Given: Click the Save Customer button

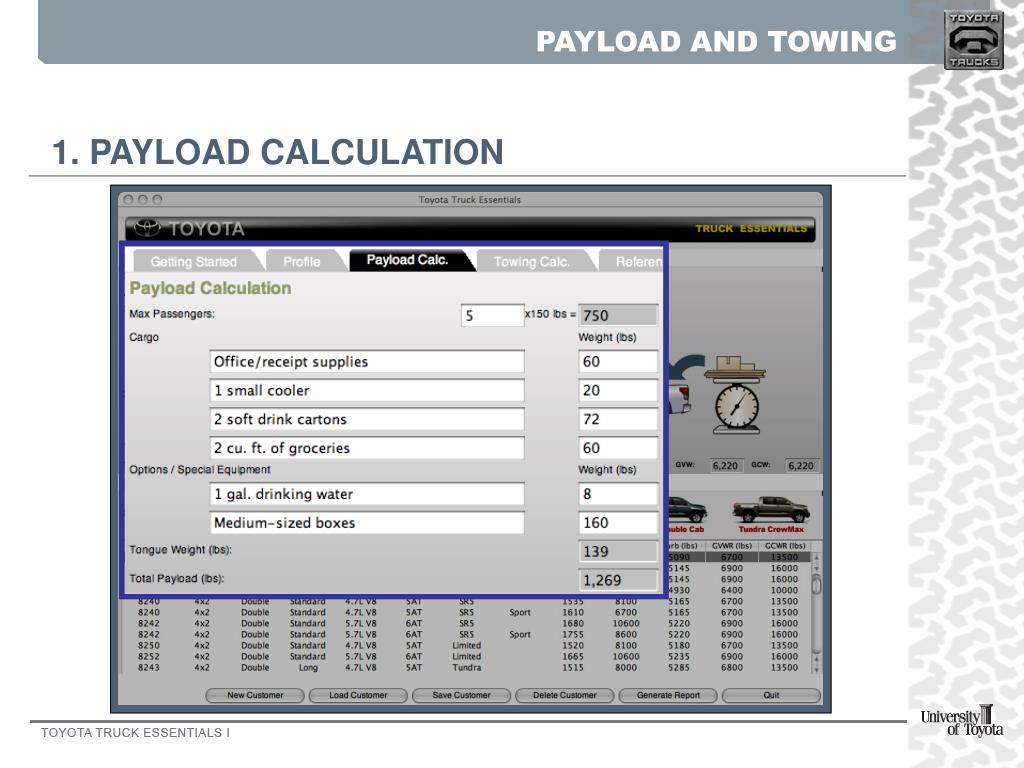Looking at the screenshot, I should [461, 696].
